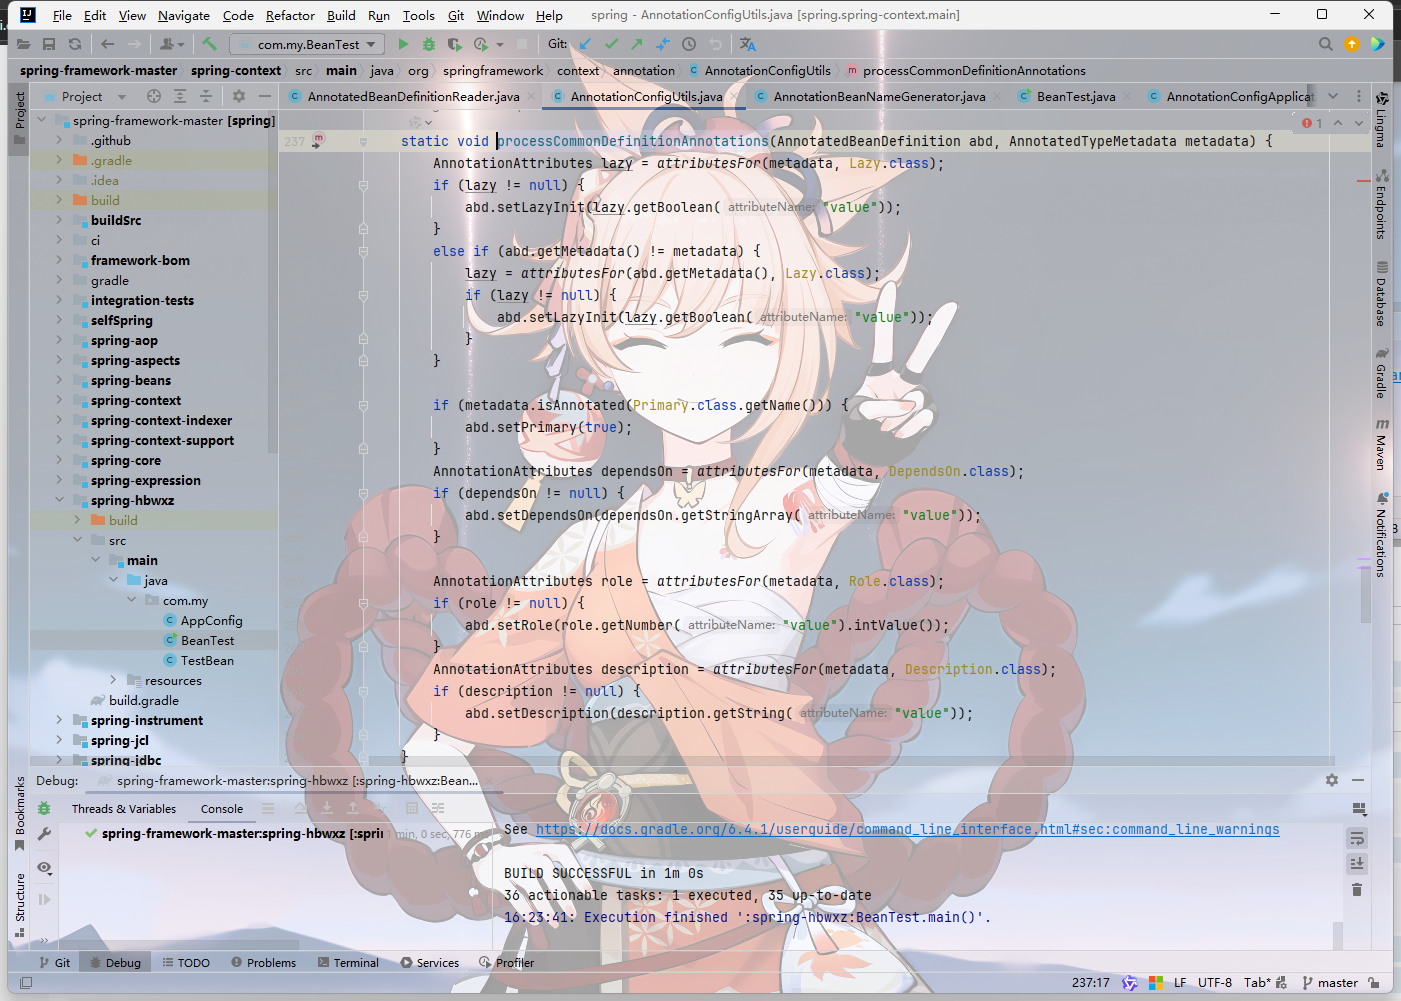Expand the resources folder node
Image resolution: width=1401 pixels, height=1001 pixels.
[113, 680]
